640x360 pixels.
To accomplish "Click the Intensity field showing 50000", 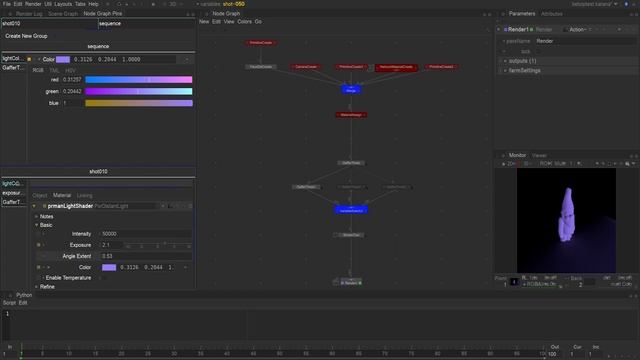I will click(146, 234).
